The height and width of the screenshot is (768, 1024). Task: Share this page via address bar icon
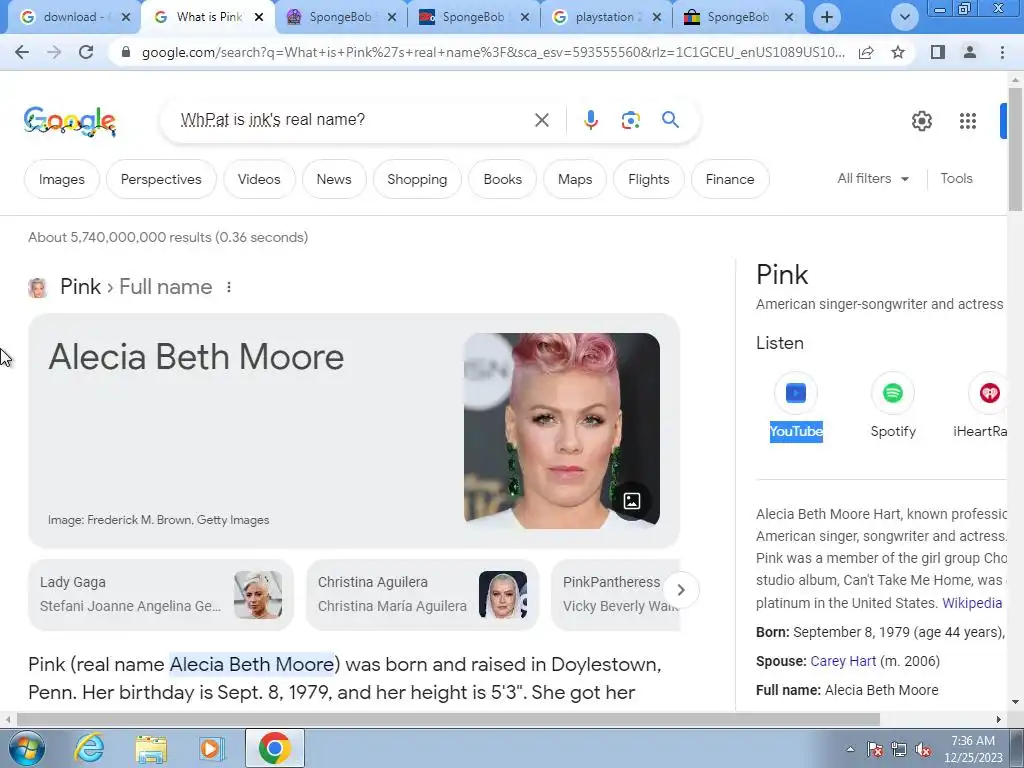click(x=866, y=52)
